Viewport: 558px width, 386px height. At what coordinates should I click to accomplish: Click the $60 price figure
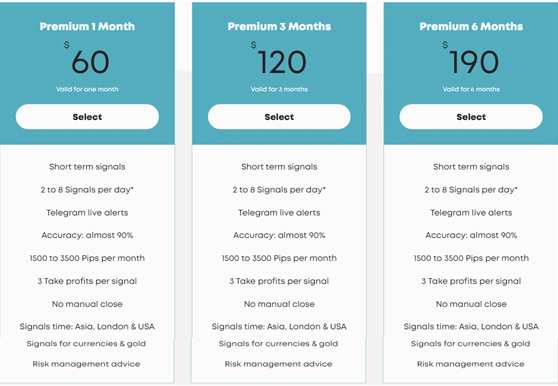click(x=87, y=58)
